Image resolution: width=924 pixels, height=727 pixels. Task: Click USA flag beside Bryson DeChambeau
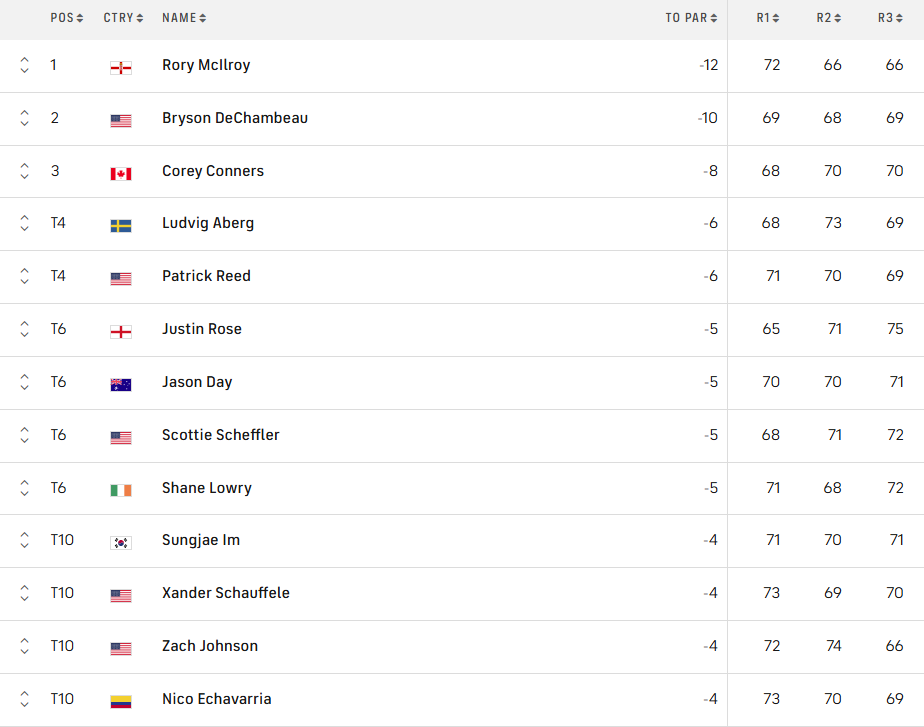(x=121, y=120)
